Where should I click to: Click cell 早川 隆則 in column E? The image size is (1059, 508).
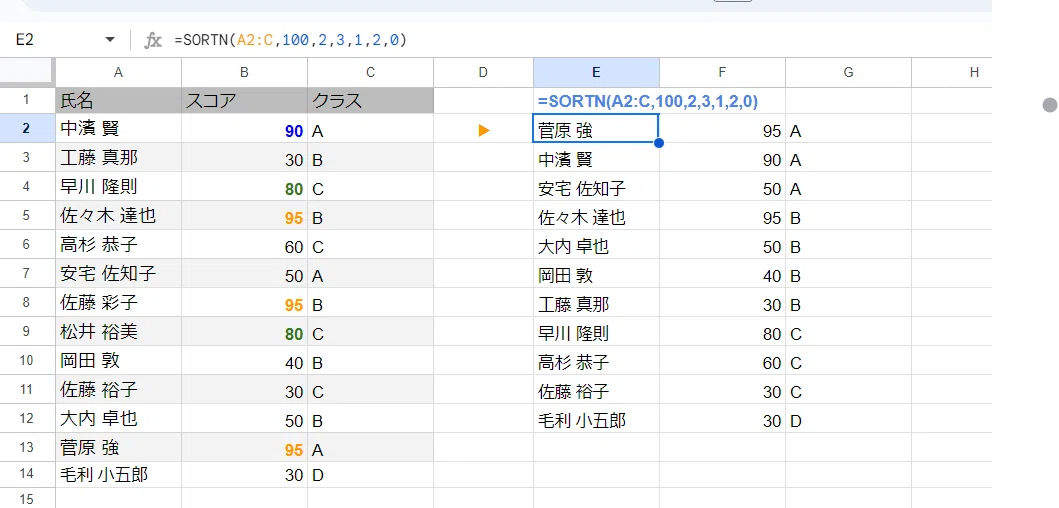pyautogui.click(x=596, y=334)
